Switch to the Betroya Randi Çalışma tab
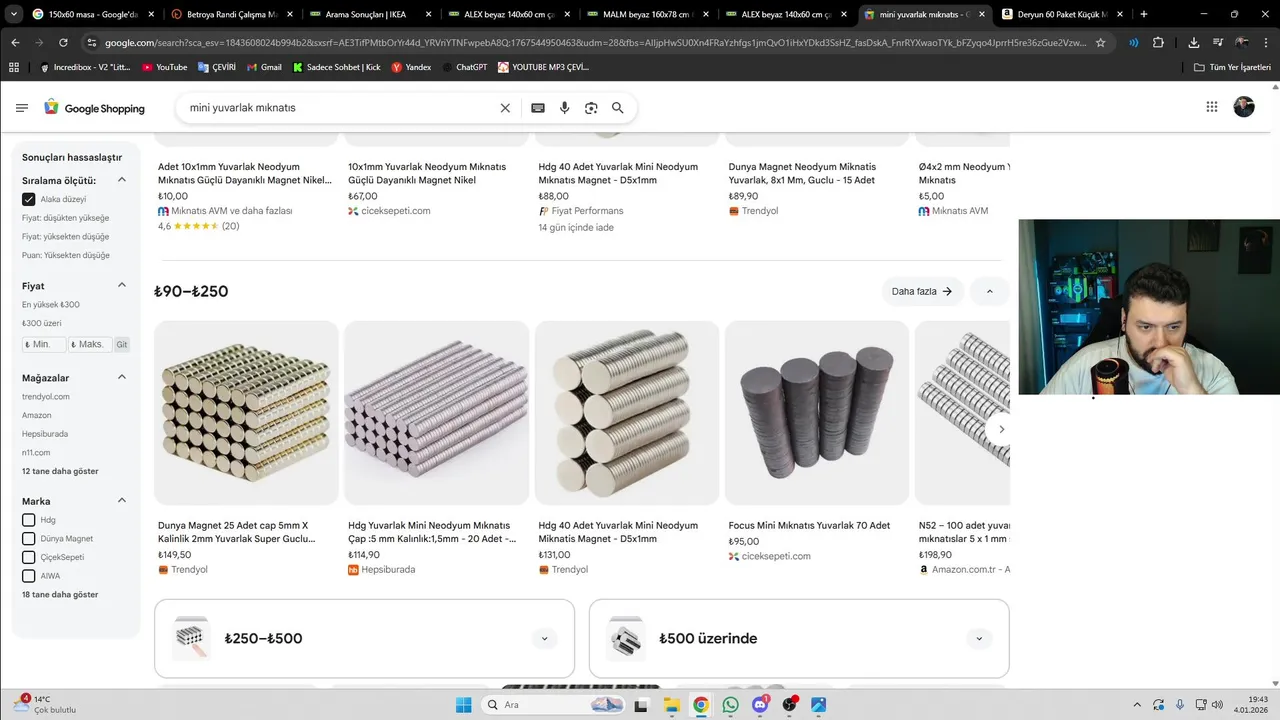 [x=229, y=14]
